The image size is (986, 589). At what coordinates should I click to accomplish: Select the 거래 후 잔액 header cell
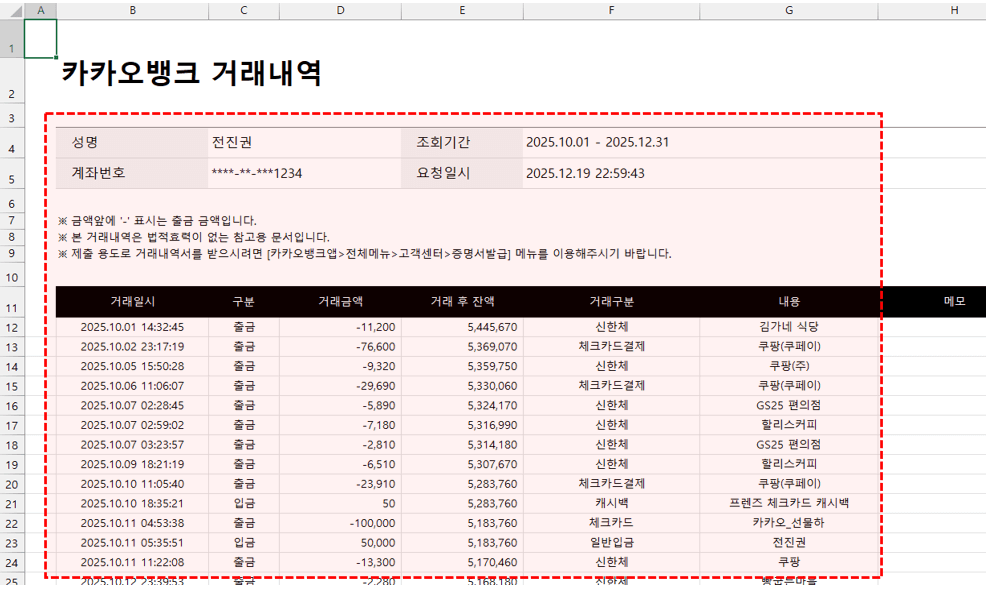coord(461,301)
